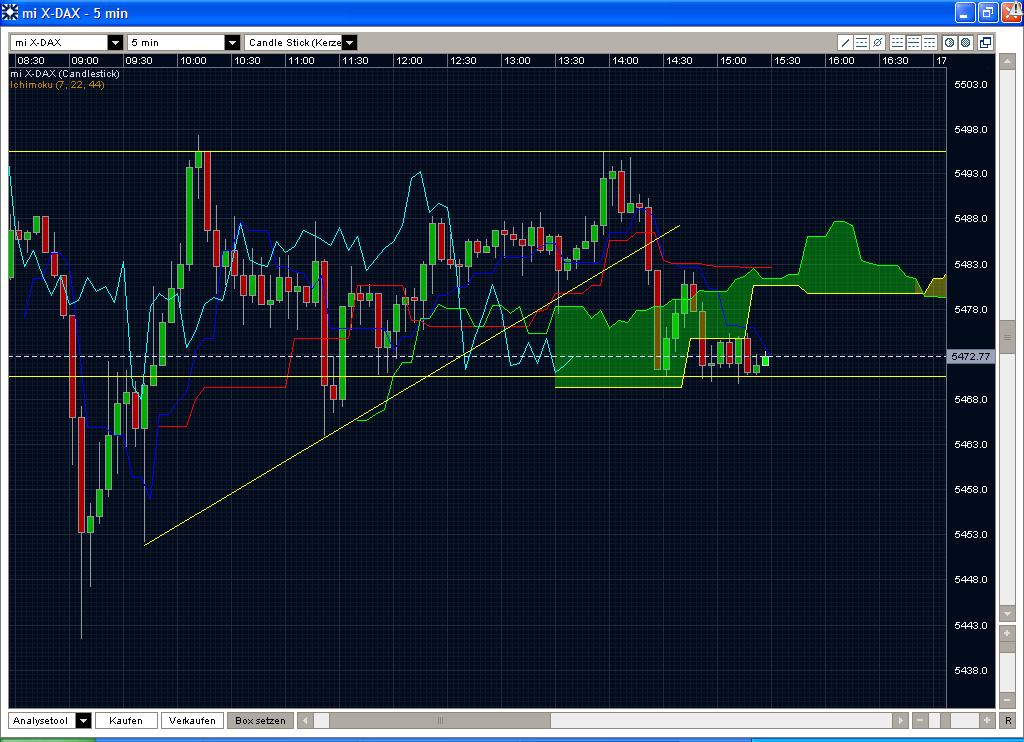The height and width of the screenshot is (742, 1024).
Task: Click the 5483.0 price axis label
Action: [x=970, y=265]
